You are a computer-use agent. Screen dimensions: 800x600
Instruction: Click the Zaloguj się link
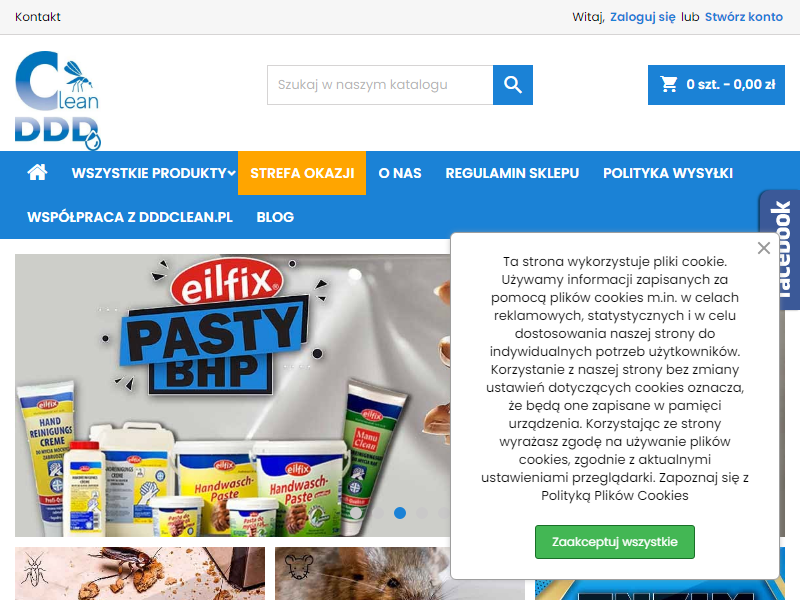pos(643,17)
